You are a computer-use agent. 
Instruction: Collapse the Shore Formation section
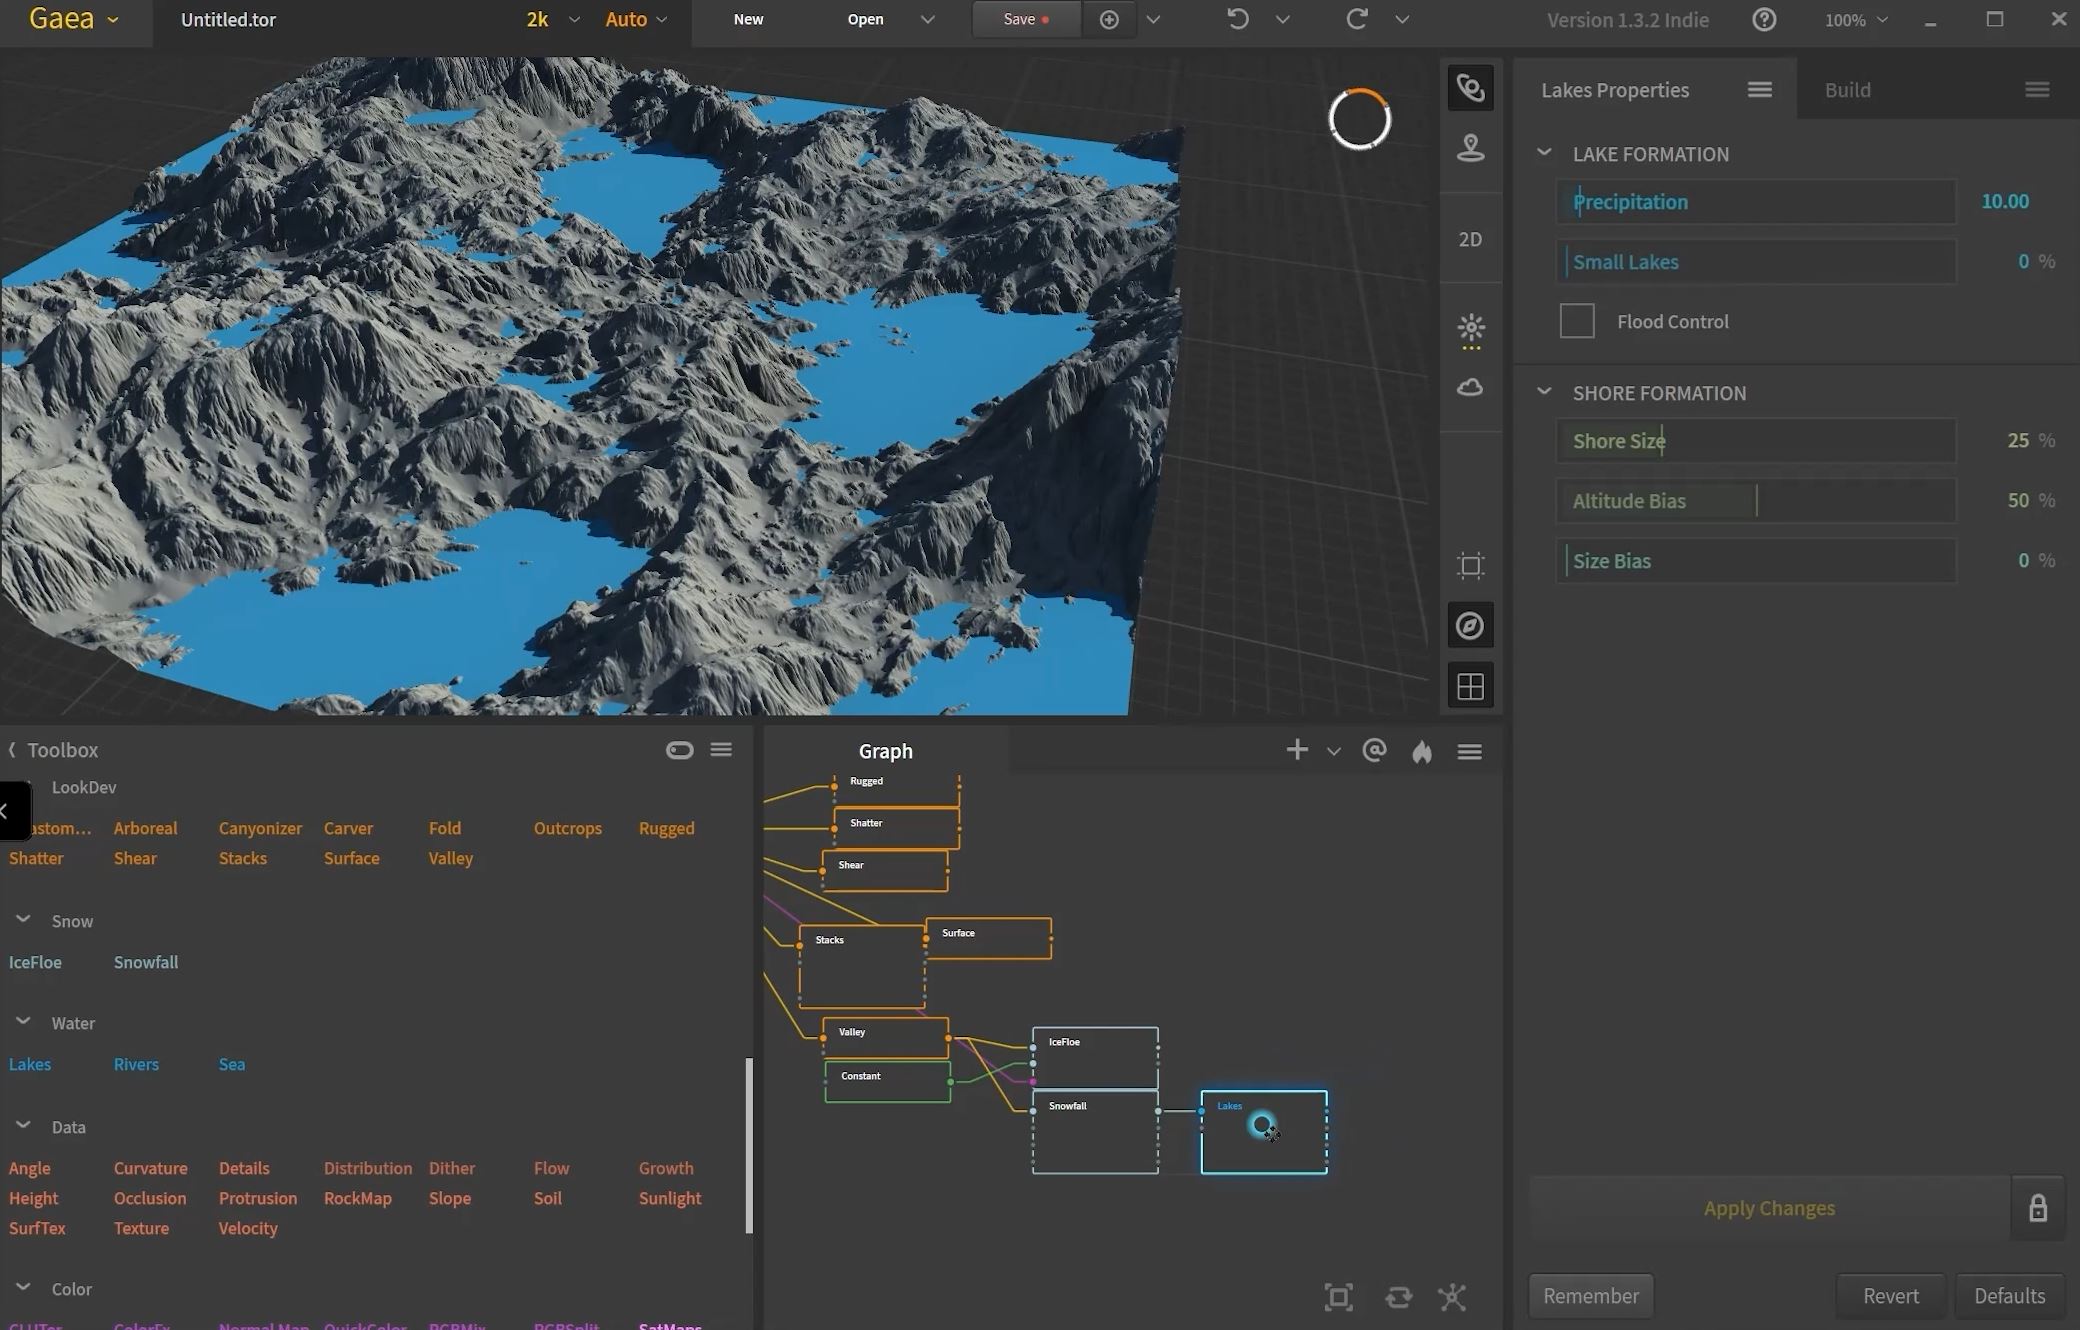tap(1544, 393)
